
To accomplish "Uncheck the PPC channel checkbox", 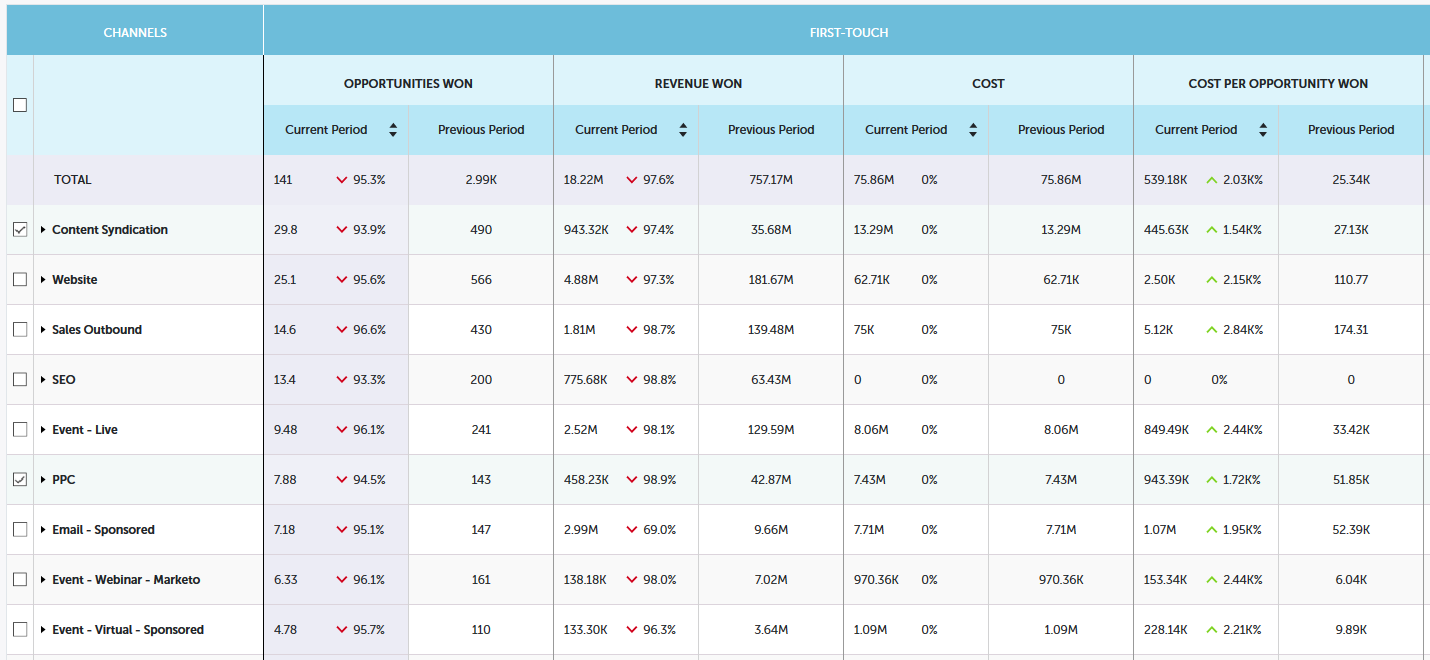I will click(x=20, y=480).
